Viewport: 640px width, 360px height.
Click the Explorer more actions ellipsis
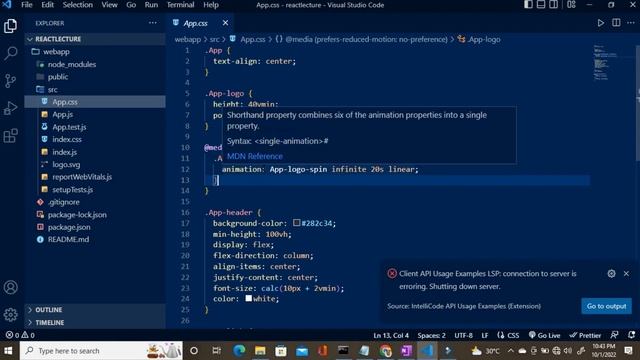[153, 23]
